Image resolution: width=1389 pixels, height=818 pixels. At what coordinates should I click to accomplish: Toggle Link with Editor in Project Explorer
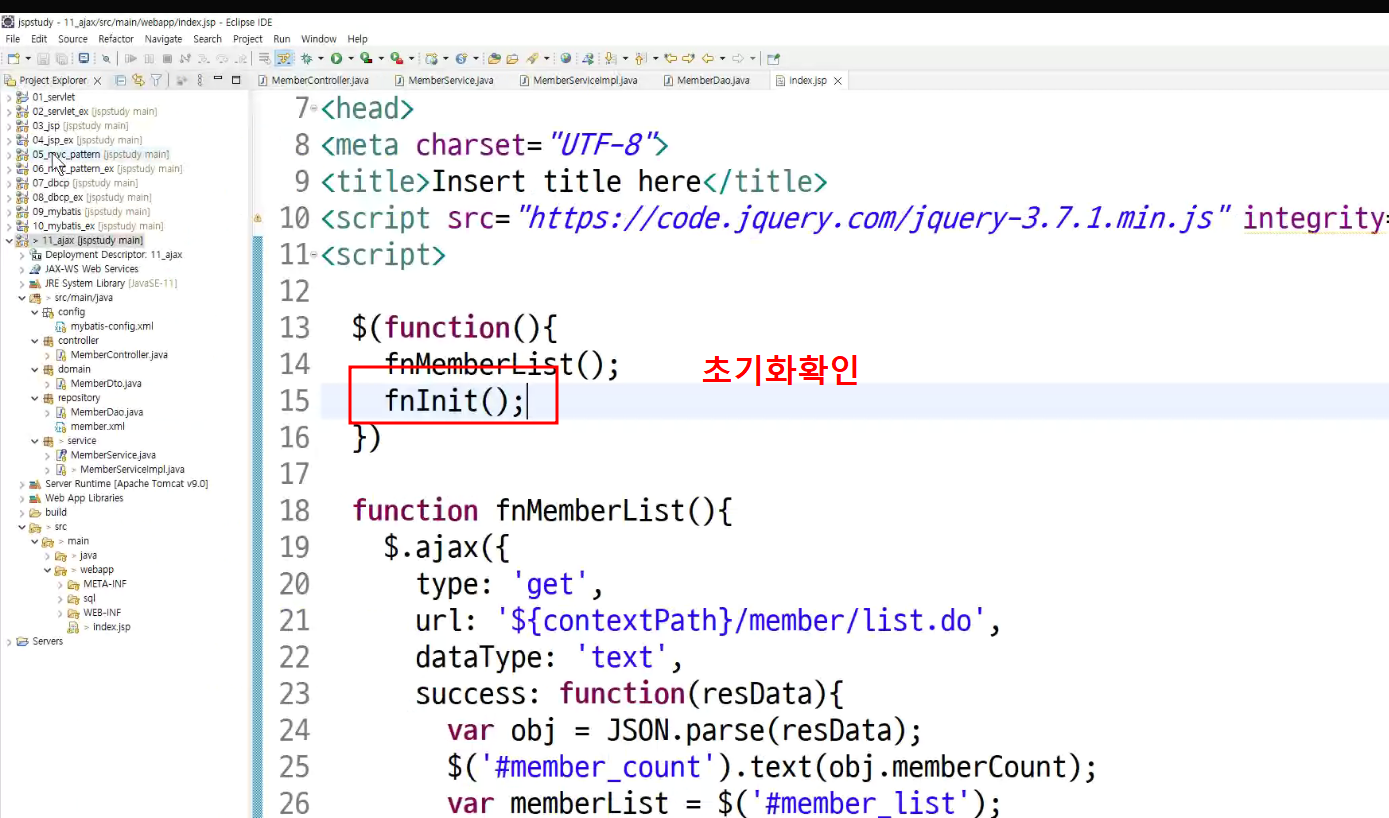[138, 80]
